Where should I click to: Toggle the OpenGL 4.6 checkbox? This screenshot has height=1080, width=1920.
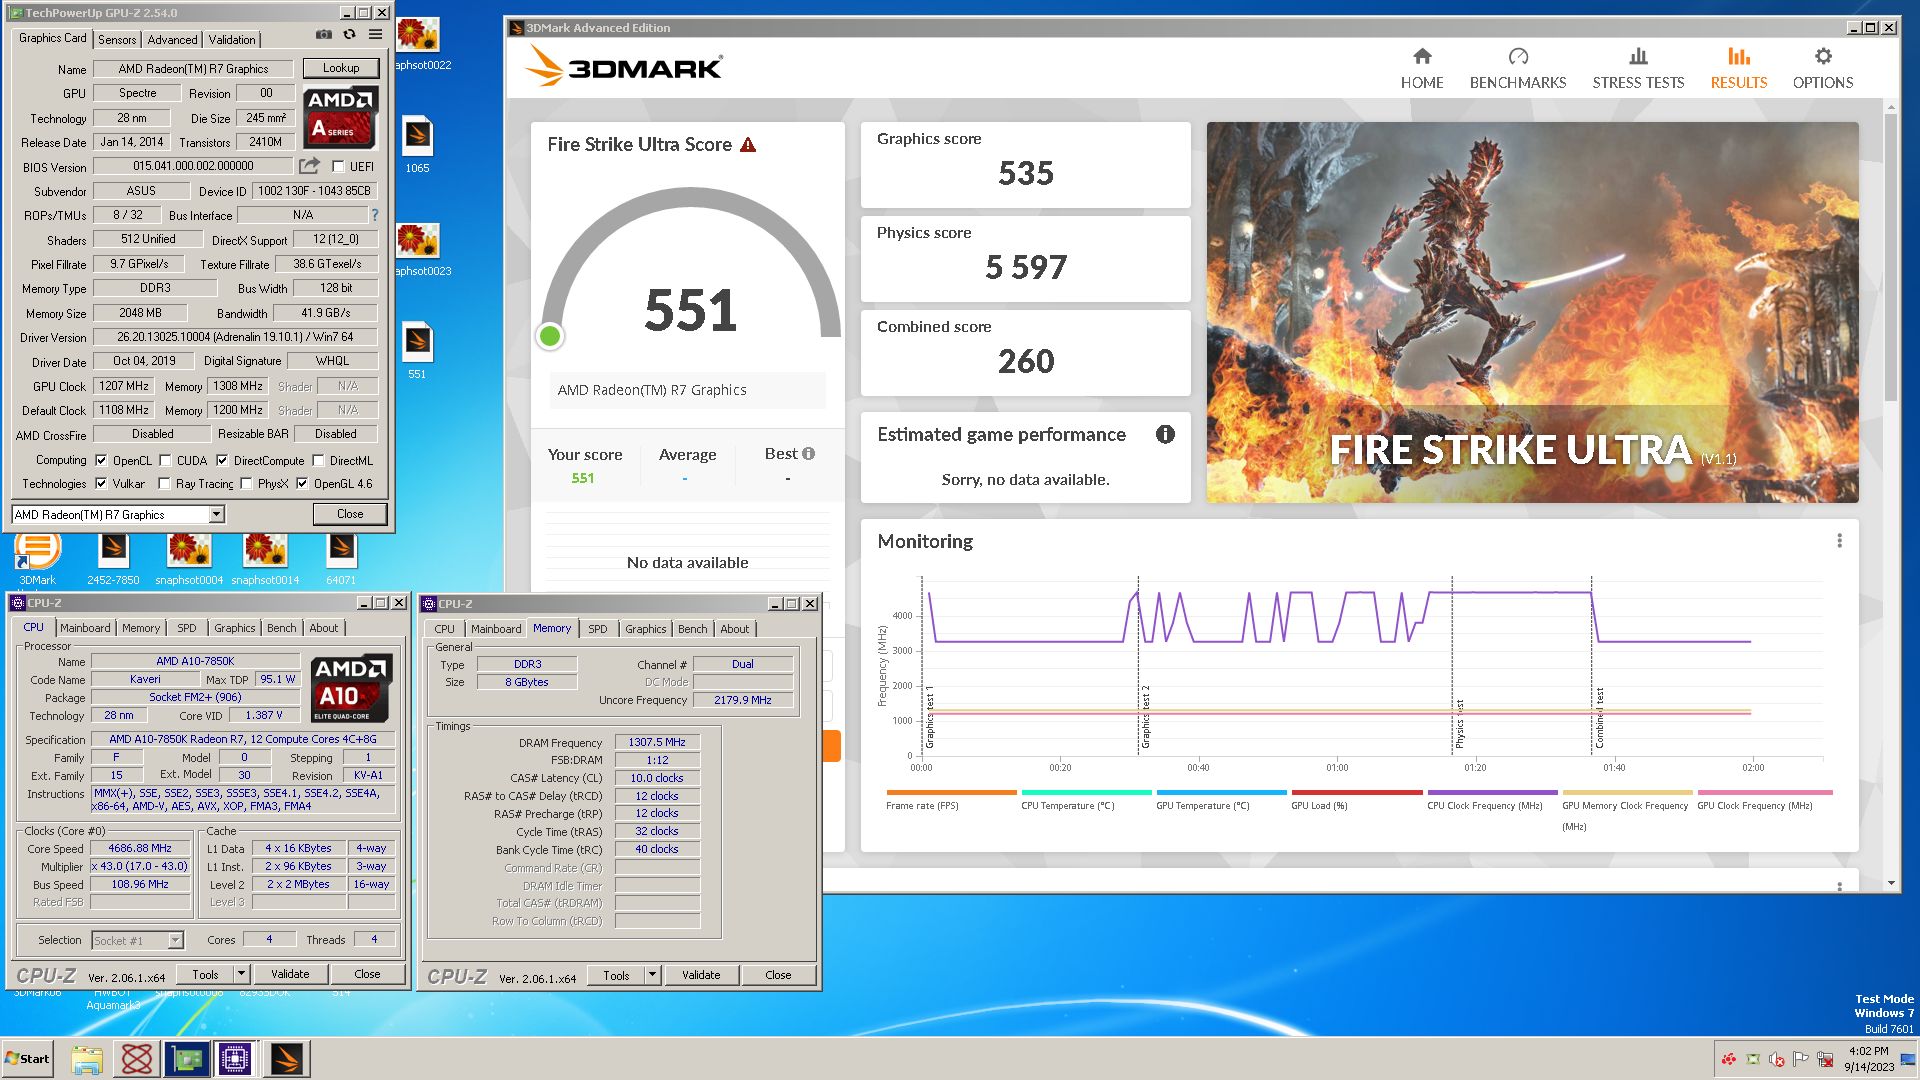[302, 484]
